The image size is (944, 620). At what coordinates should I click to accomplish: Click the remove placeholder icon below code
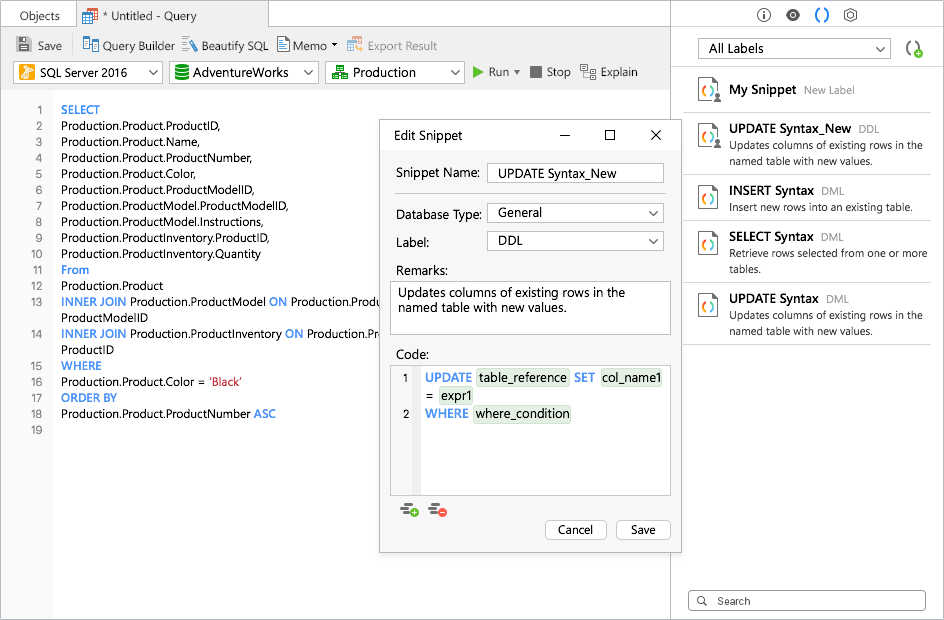click(x=437, y=510)
